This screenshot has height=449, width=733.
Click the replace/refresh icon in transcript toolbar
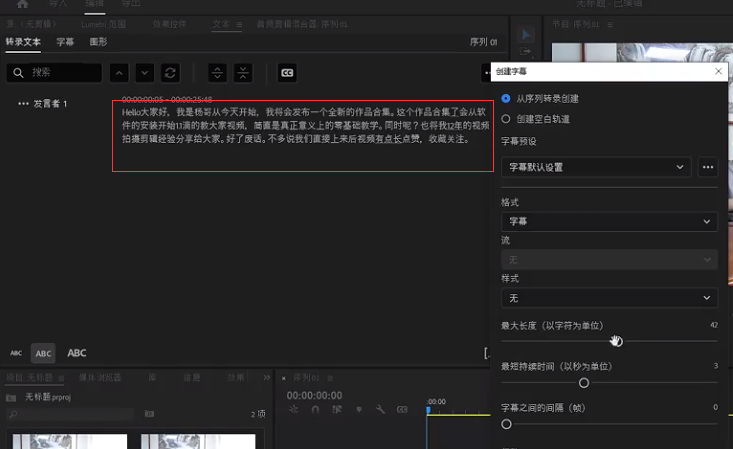coord(170,73)
